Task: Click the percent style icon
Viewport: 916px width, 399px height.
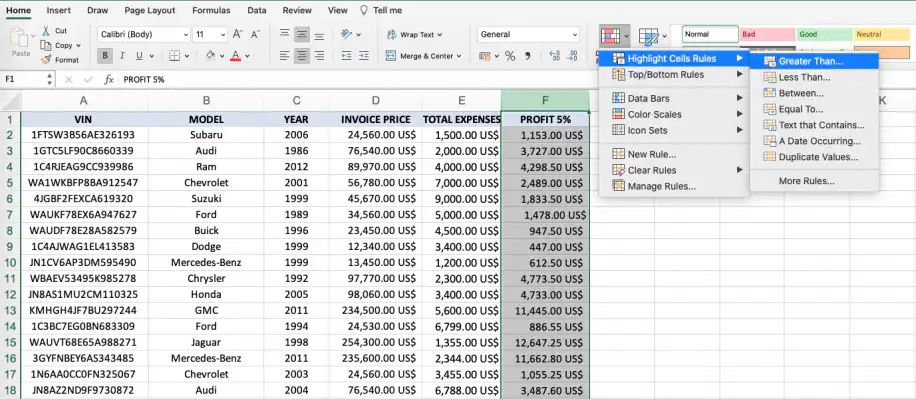Action: point(510,56)
